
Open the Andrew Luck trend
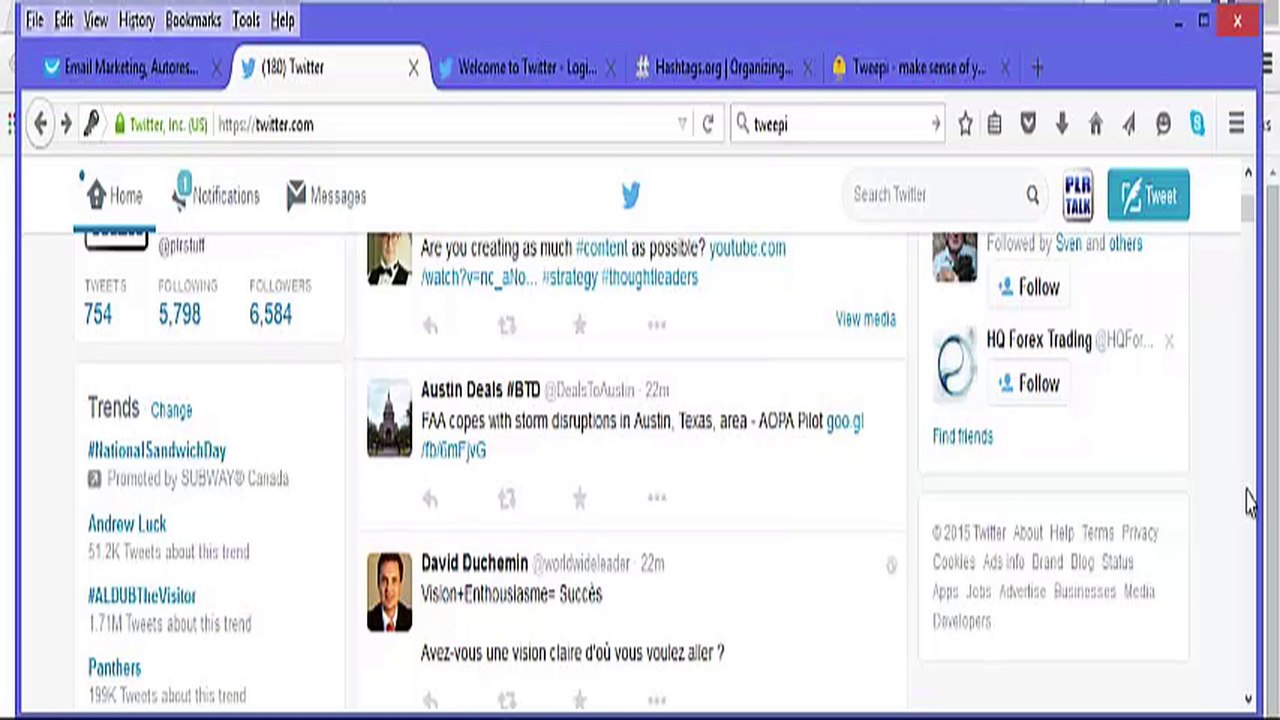point(127,524)
